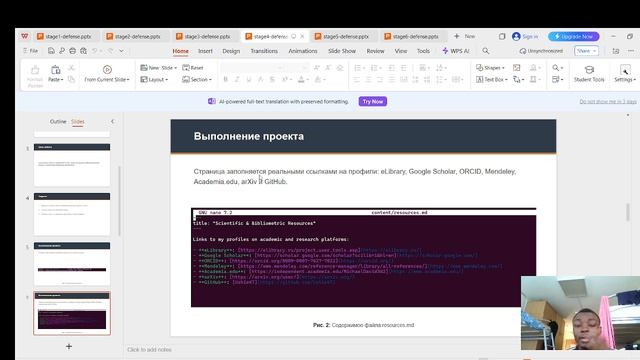Switch to the Insert ribbon tab
The width and height of the screenshot is (640, 360).
[205, 51]
